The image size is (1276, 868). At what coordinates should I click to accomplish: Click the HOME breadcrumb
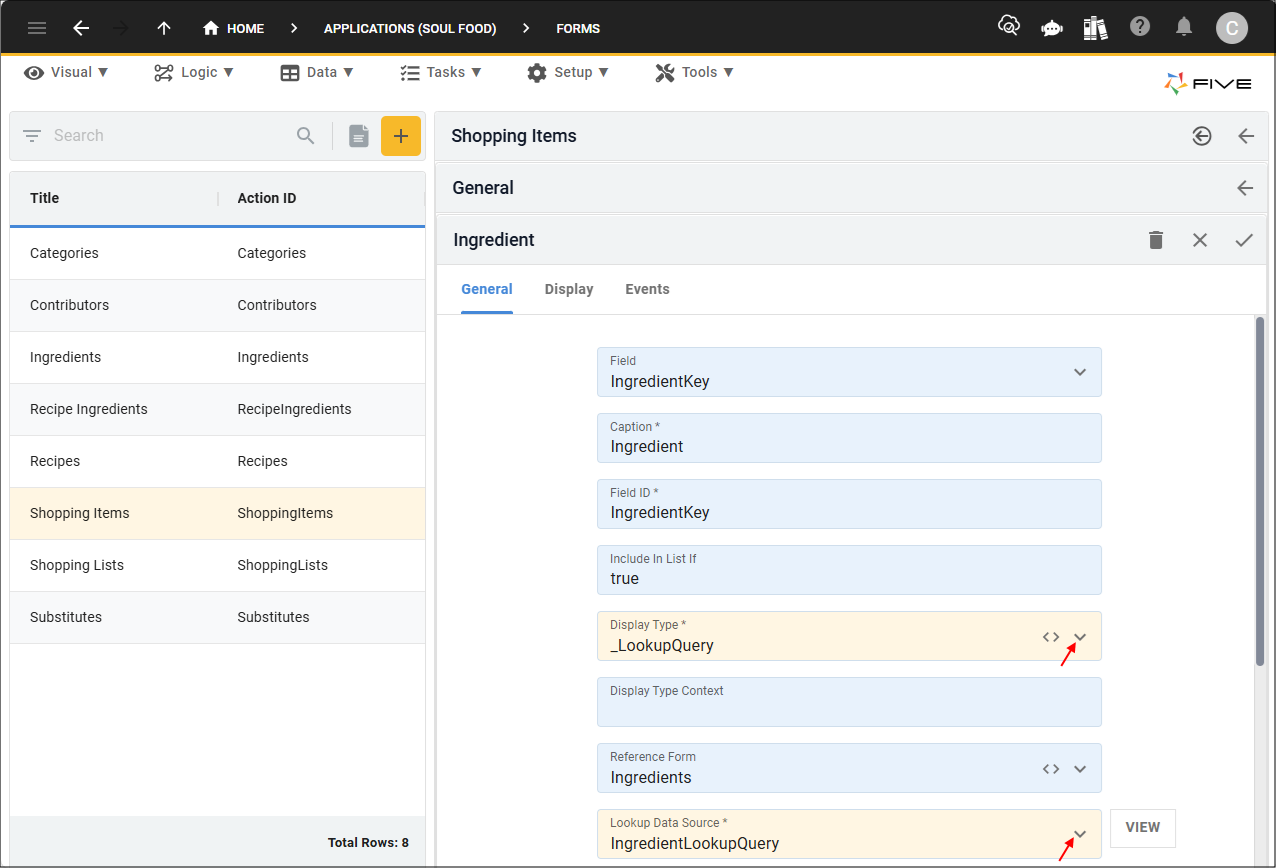(x=234, y=28)
